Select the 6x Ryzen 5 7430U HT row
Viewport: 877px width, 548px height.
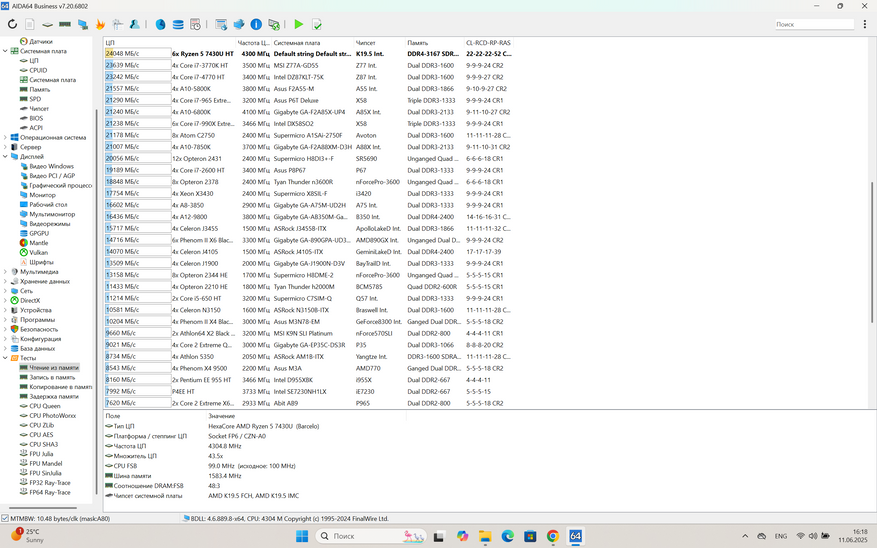(308, 54)
